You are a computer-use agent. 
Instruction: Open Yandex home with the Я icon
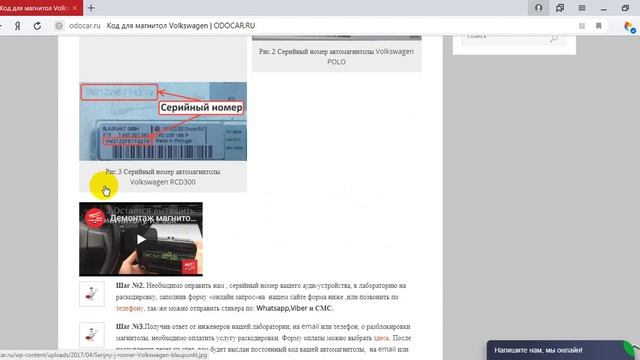tap(18, 26)
